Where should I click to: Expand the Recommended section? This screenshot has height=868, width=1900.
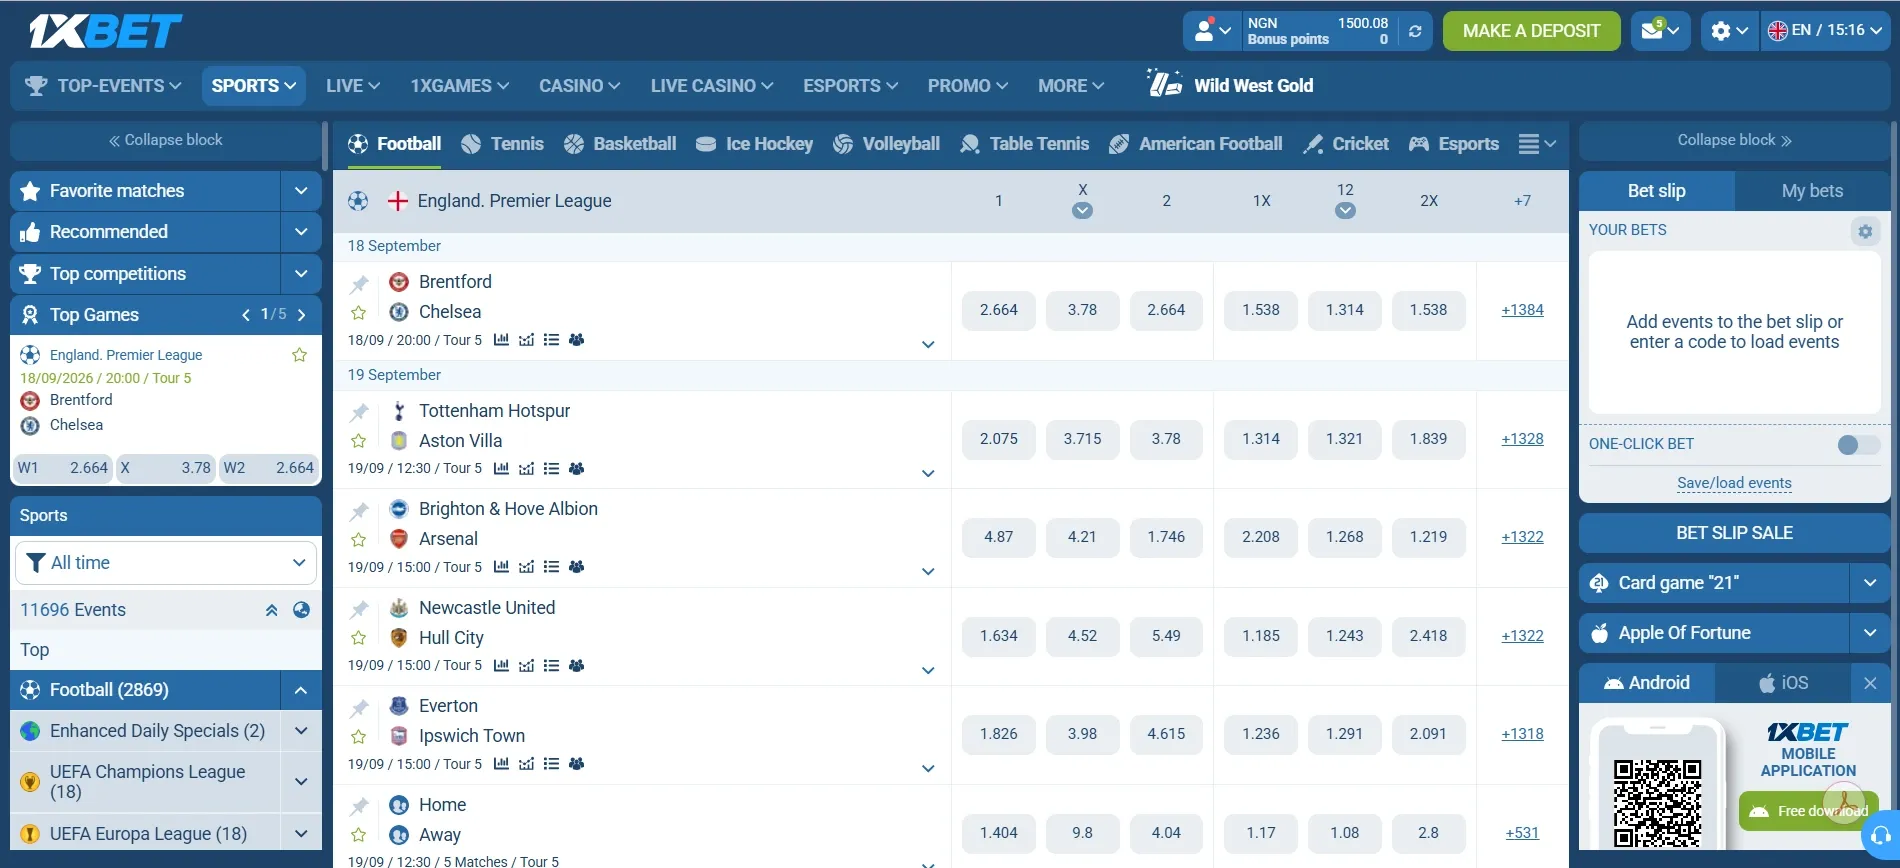click(x=301, y=232)
